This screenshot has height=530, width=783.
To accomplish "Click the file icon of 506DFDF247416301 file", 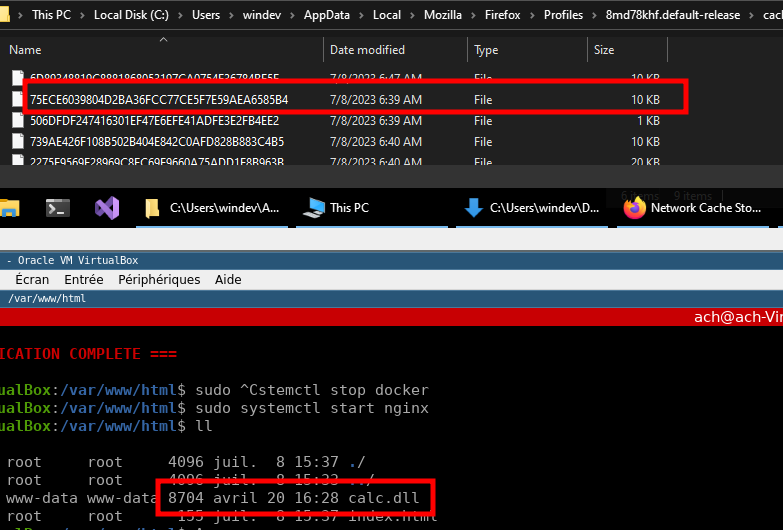I will pos(17,120).
